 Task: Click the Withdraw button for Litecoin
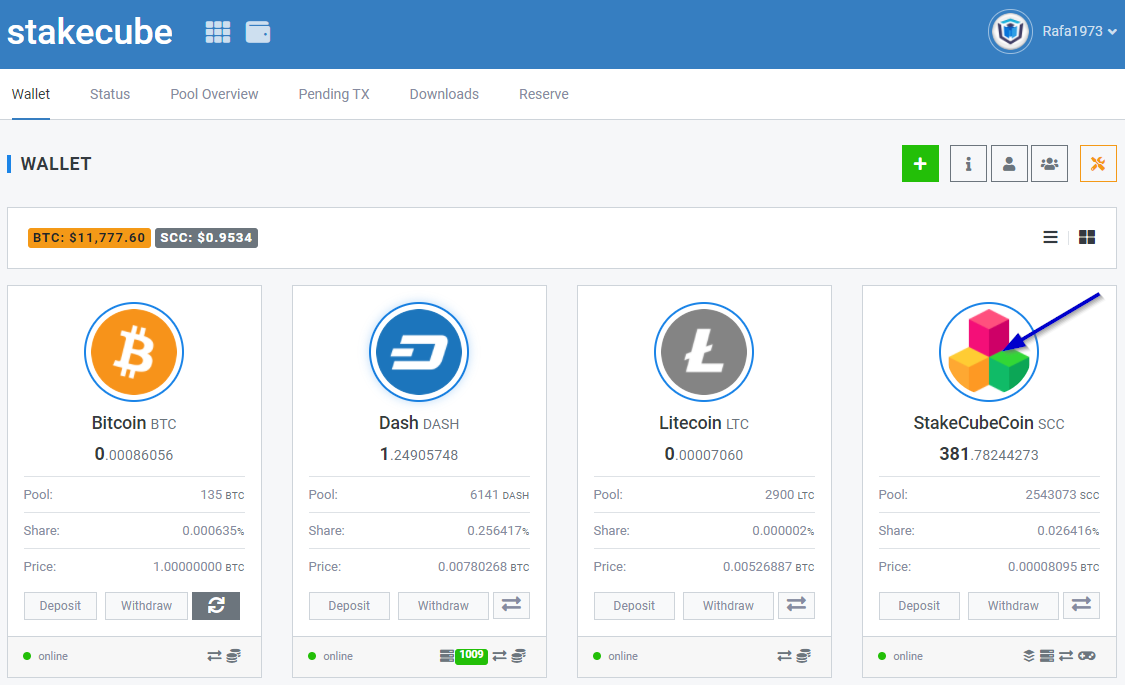[x=728, y=605]
